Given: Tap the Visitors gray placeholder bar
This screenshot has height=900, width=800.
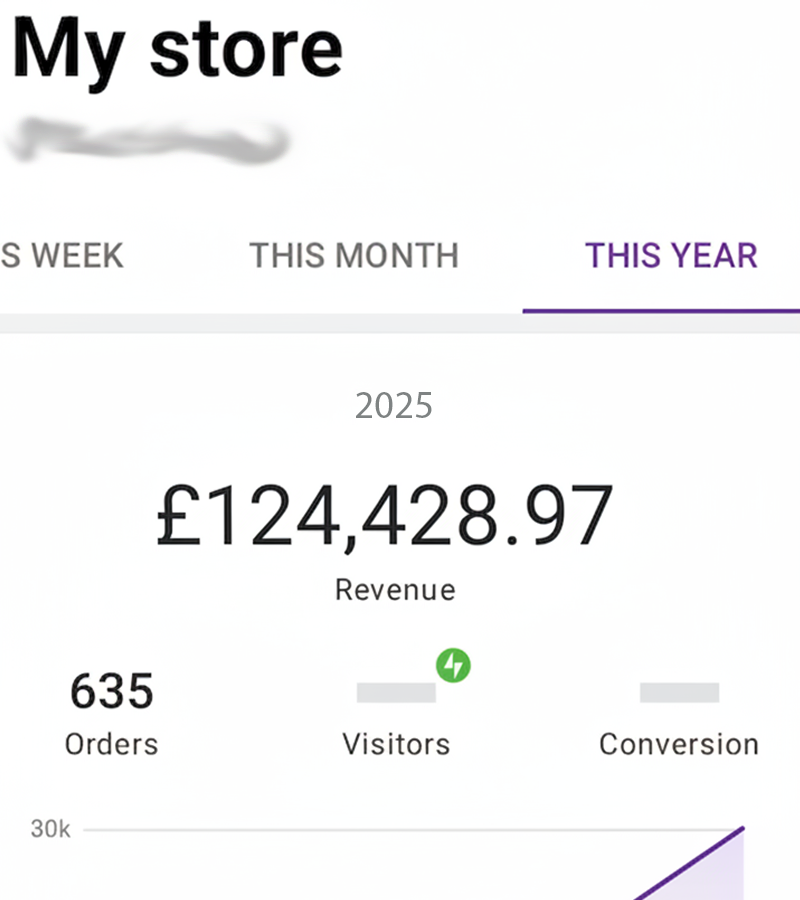Looking at the screenshot, I should point(396,693).
